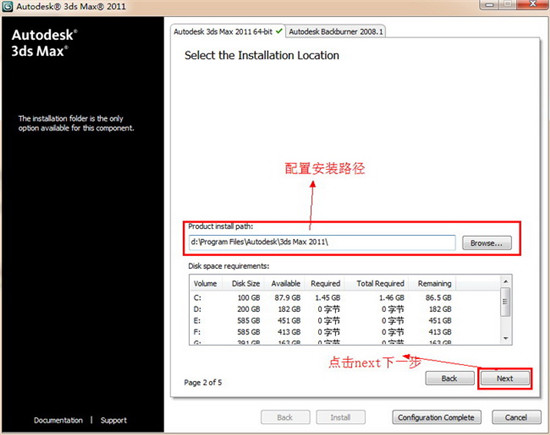Click the Next button on page 2
The height and width of the screenshot is (435, 550).
point(505,379)
